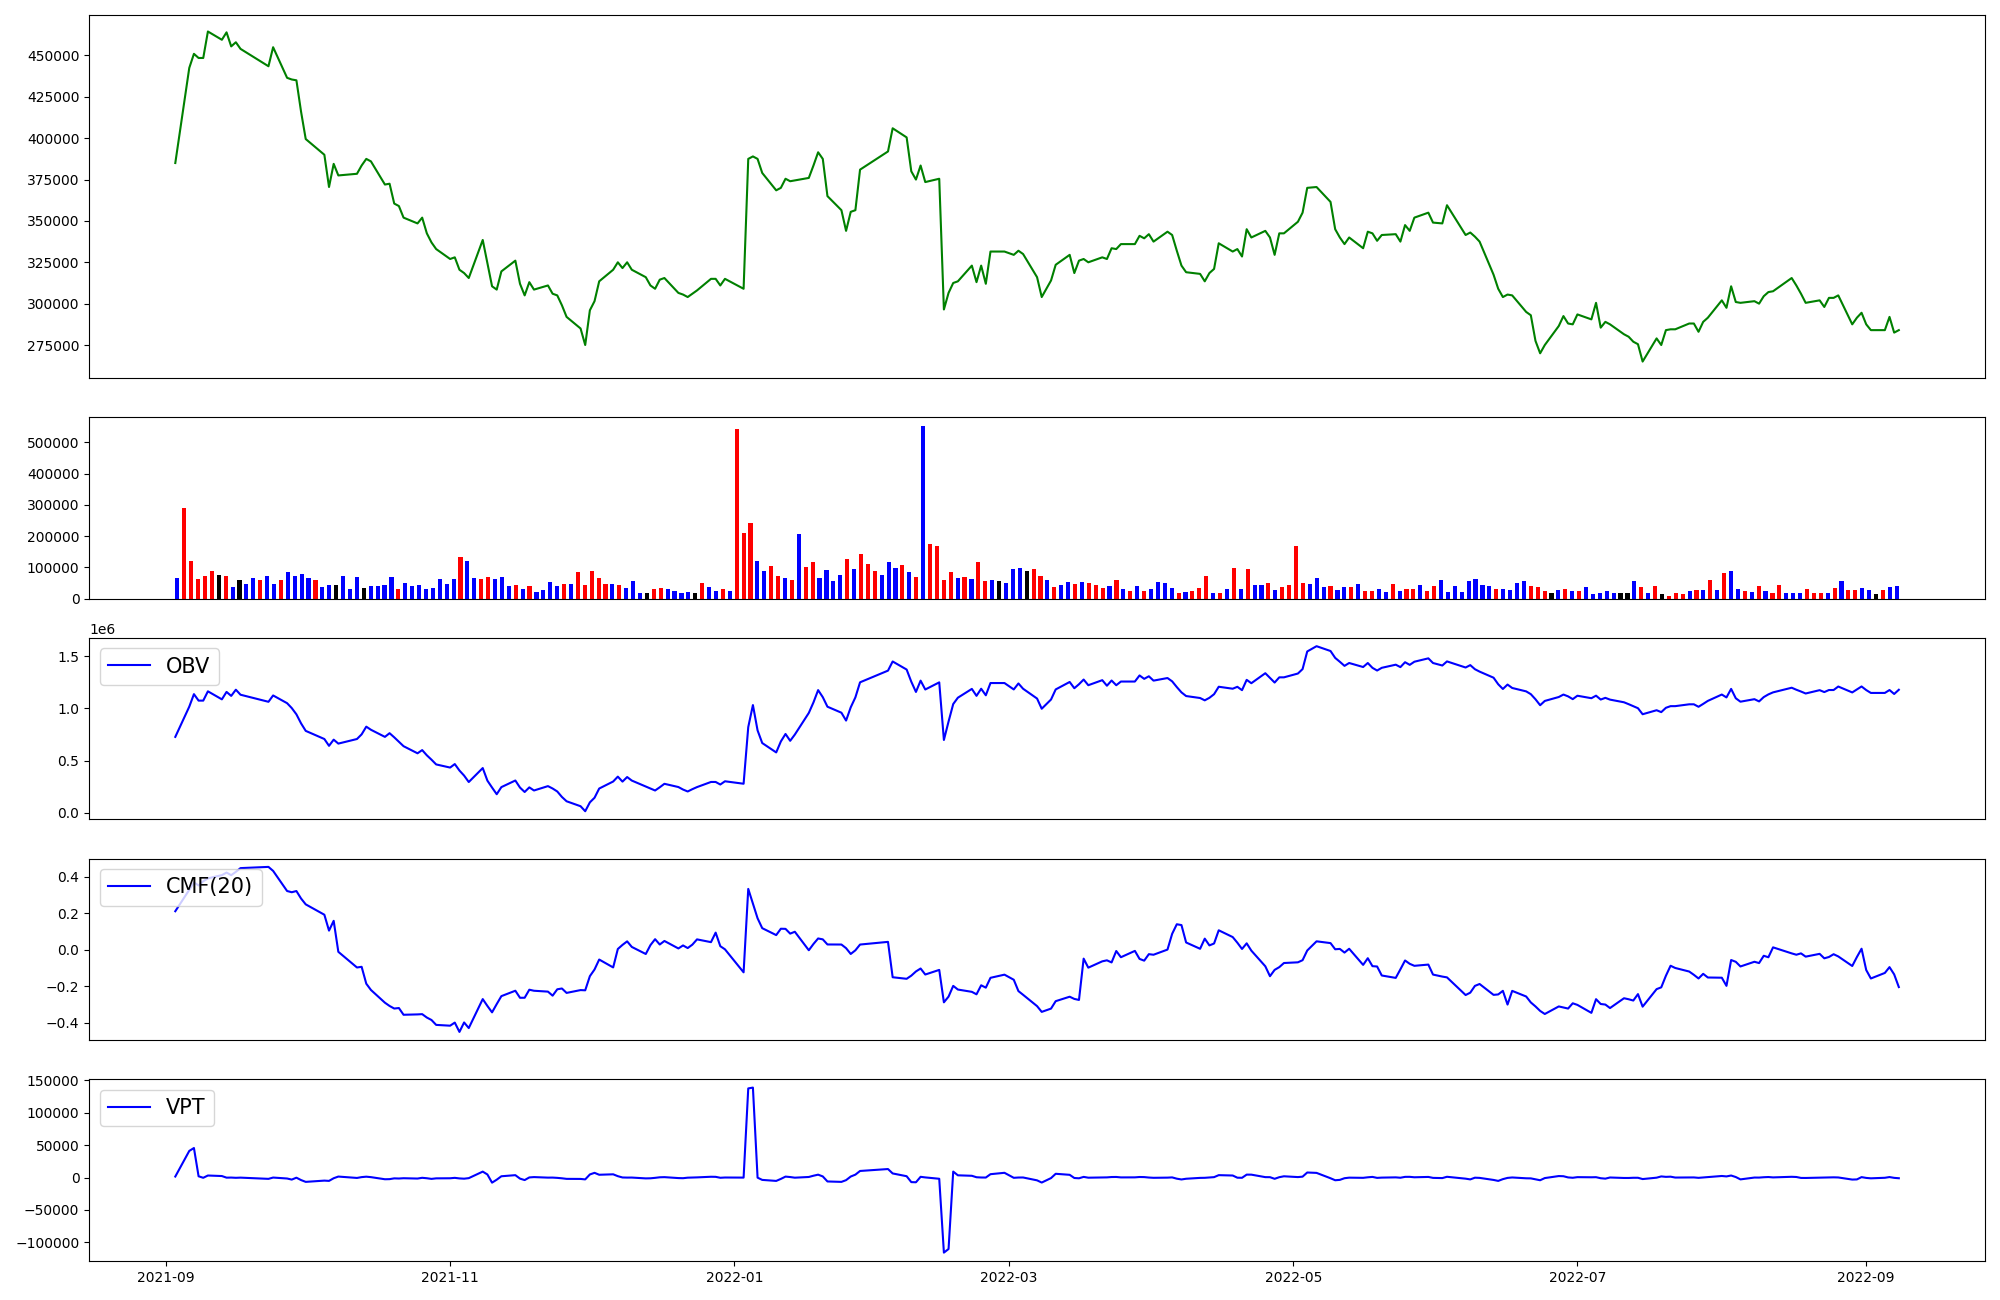Select the 2022-05 x-axis date label
This screenshot has height=1300, width=2000.
coord(1294,1277)
